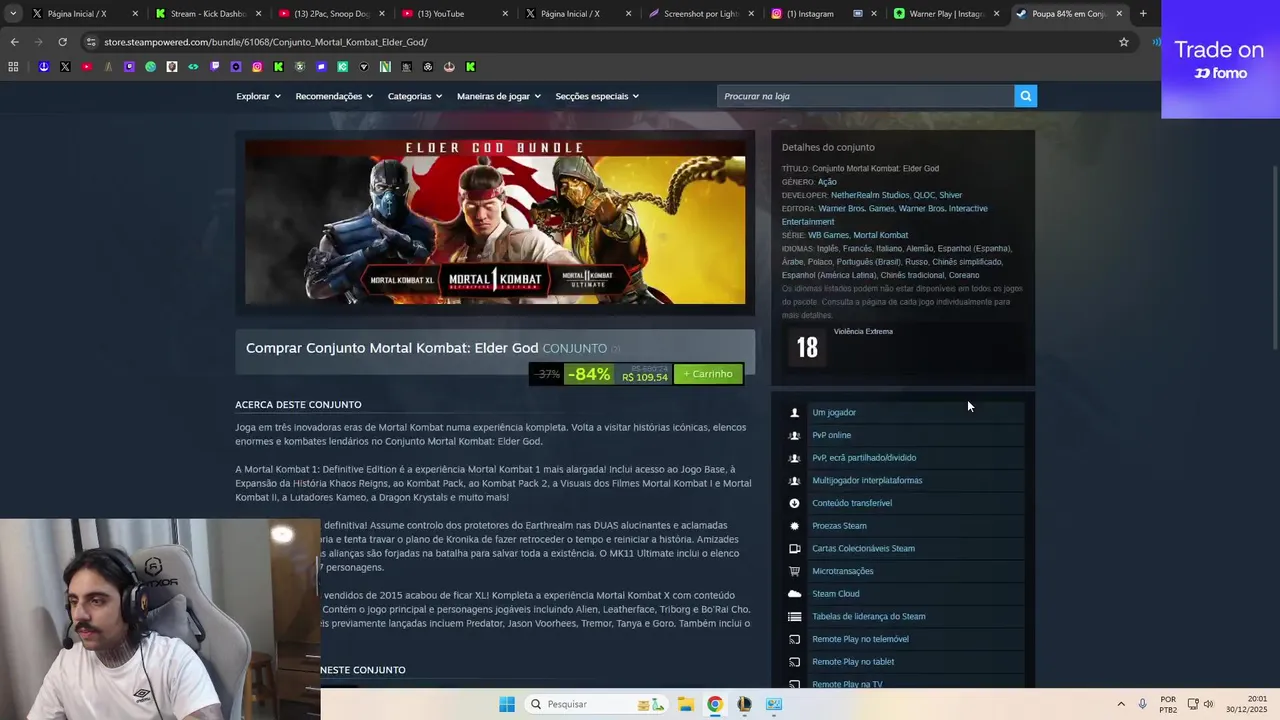
Task: Open the Remote Play no tablet link
Action: tap(853, 662)
